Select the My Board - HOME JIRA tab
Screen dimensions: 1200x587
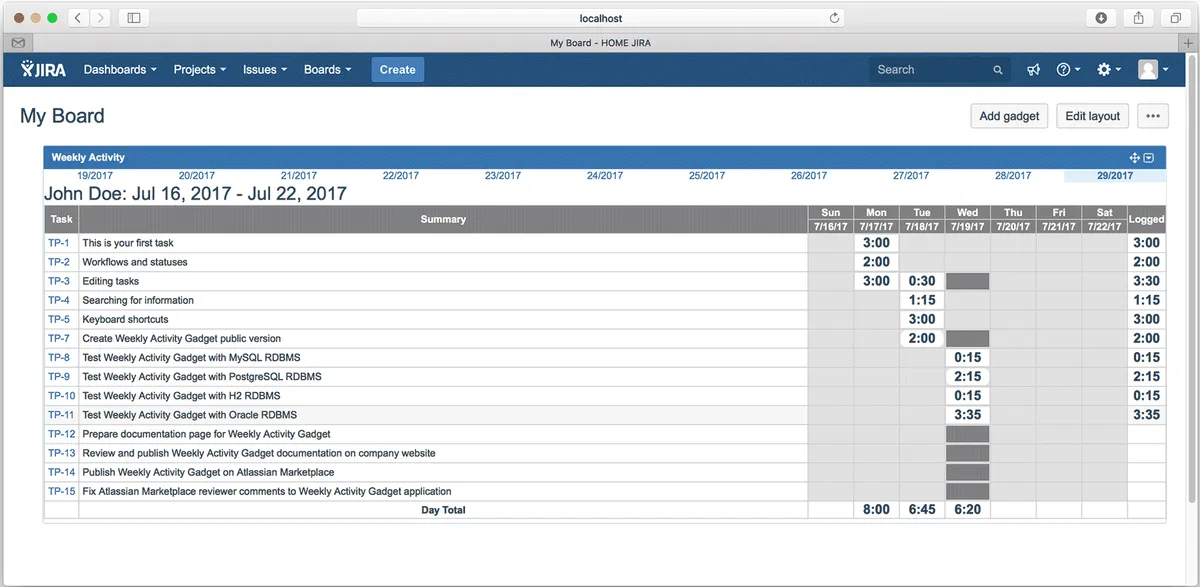[x=600, y=43]
